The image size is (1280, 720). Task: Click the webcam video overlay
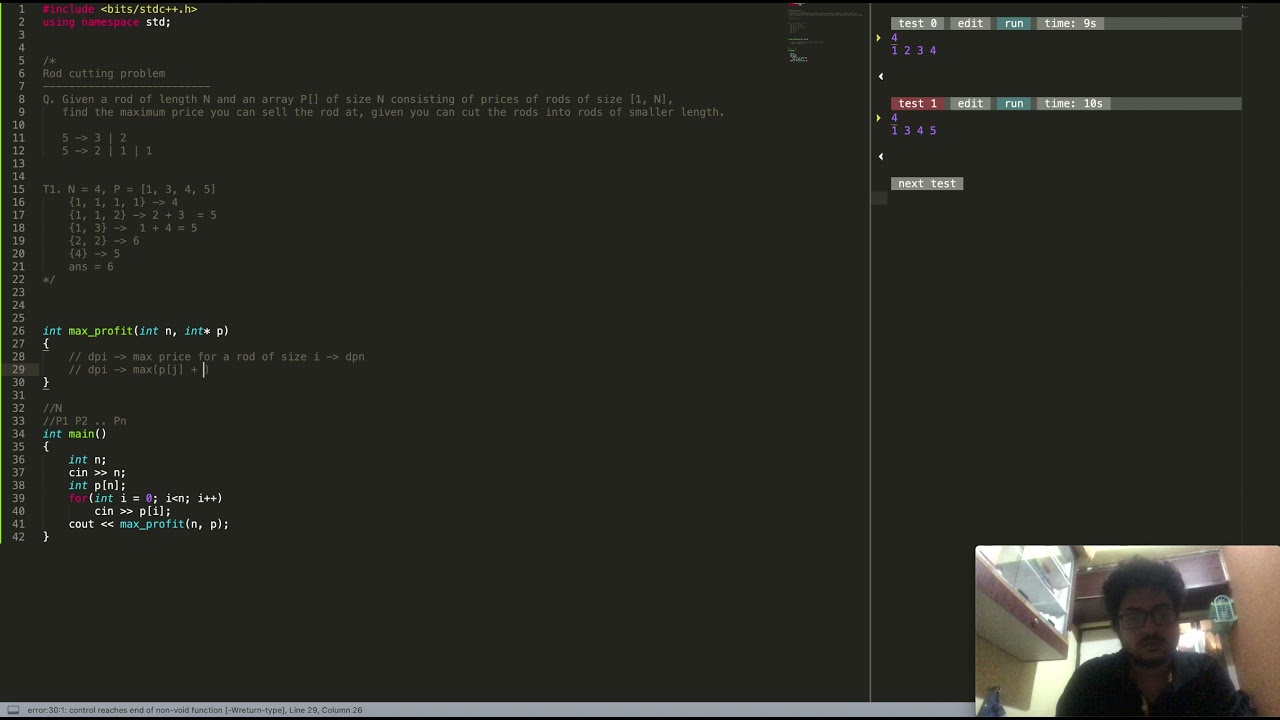pos(1127,631)
